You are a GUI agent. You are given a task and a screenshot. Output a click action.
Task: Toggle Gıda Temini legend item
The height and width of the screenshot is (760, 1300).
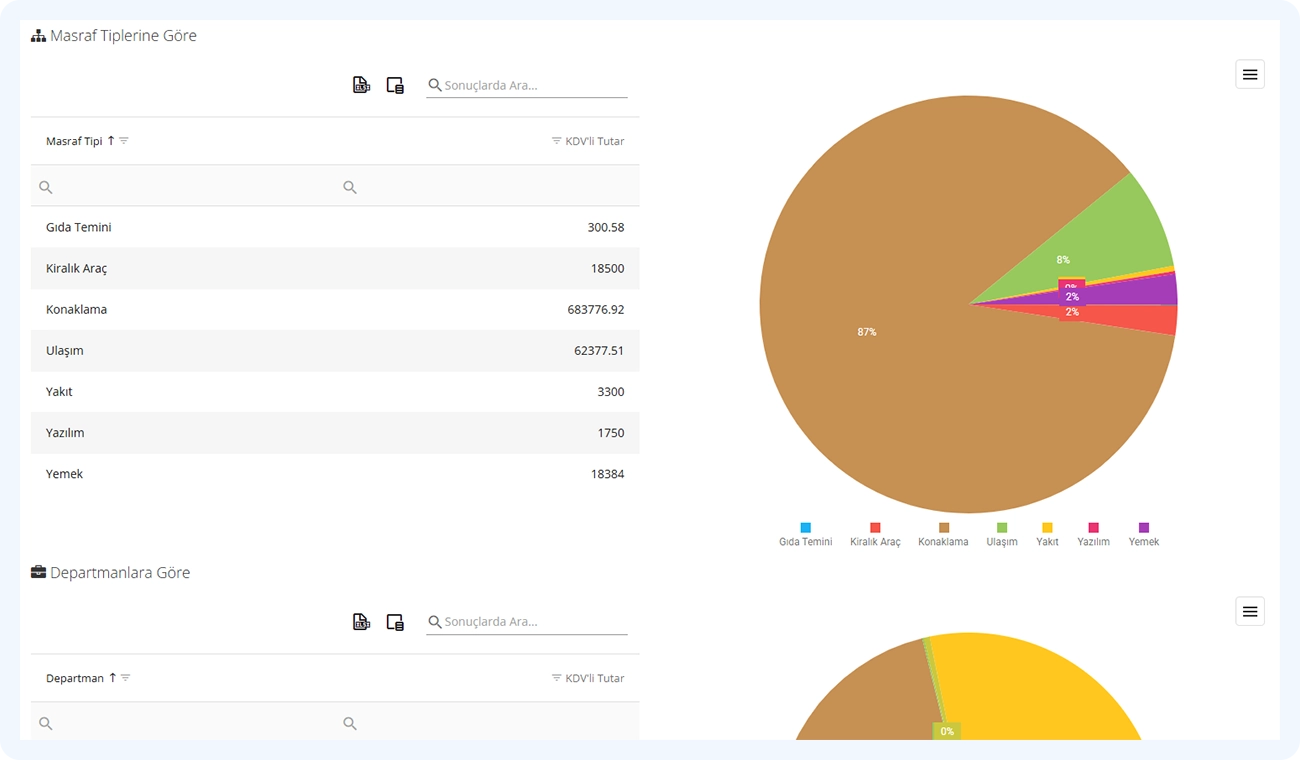coord(805,534)
